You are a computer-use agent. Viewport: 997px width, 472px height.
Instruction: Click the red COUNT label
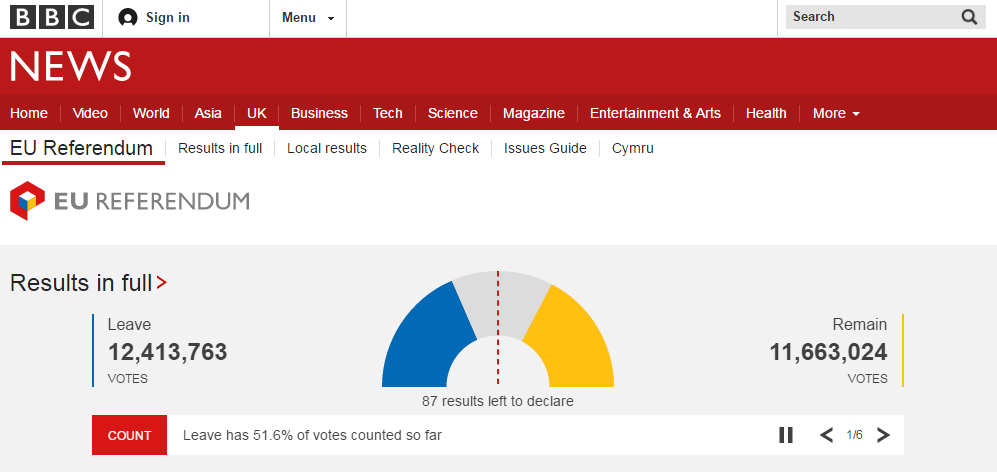[x=129, y=435]
